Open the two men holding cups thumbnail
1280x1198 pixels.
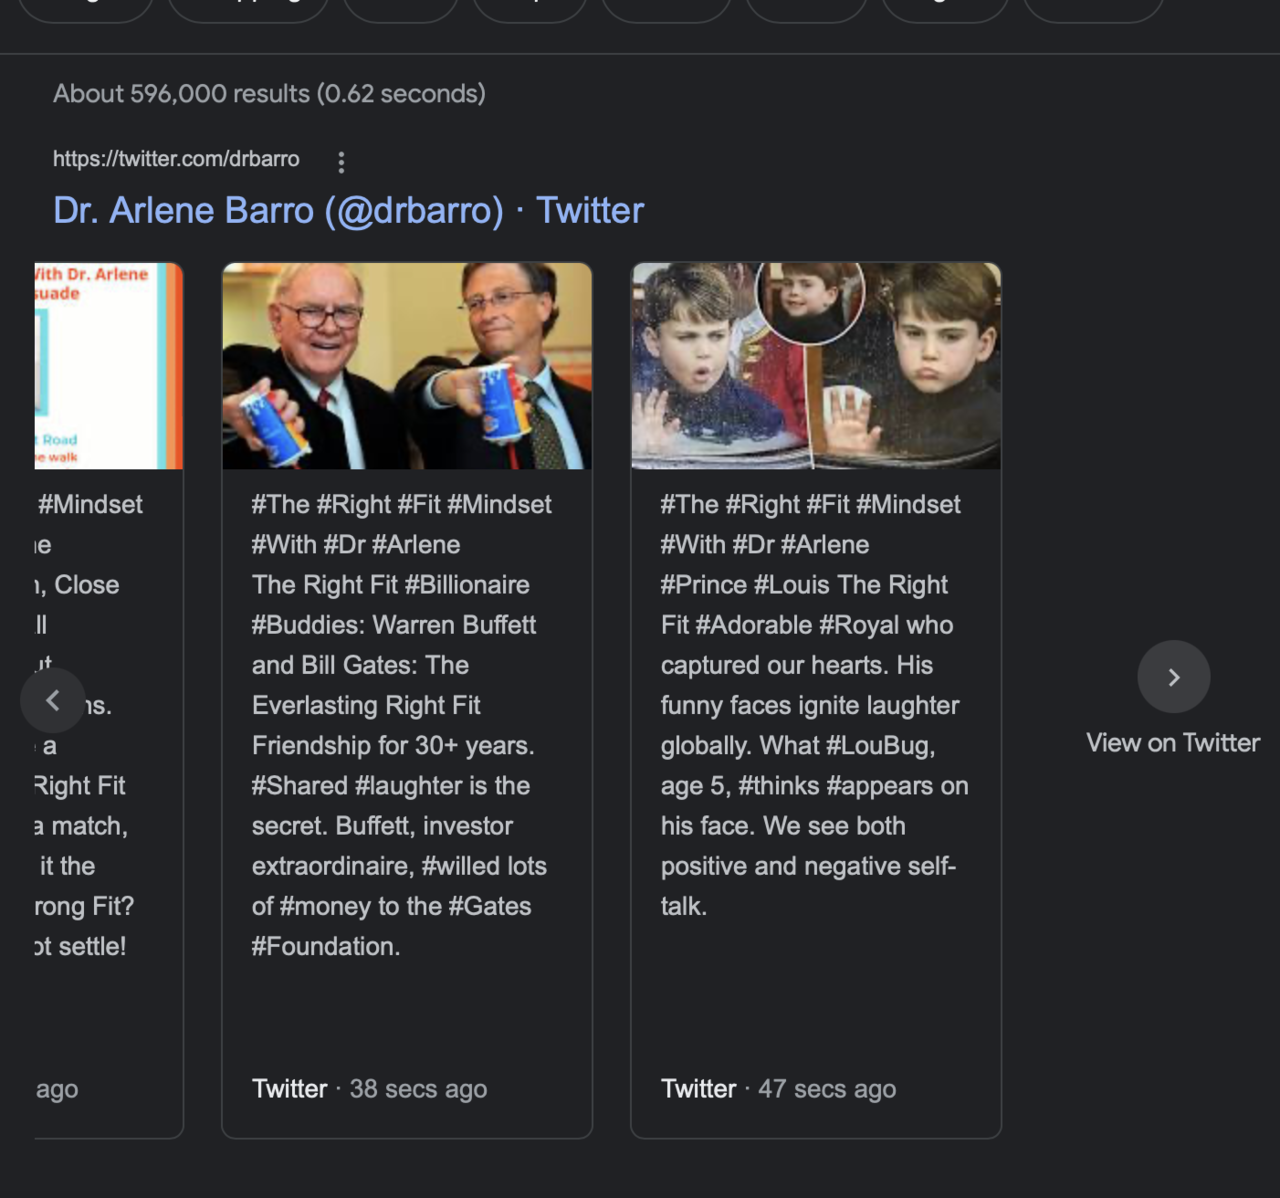[x=406, y=366]
